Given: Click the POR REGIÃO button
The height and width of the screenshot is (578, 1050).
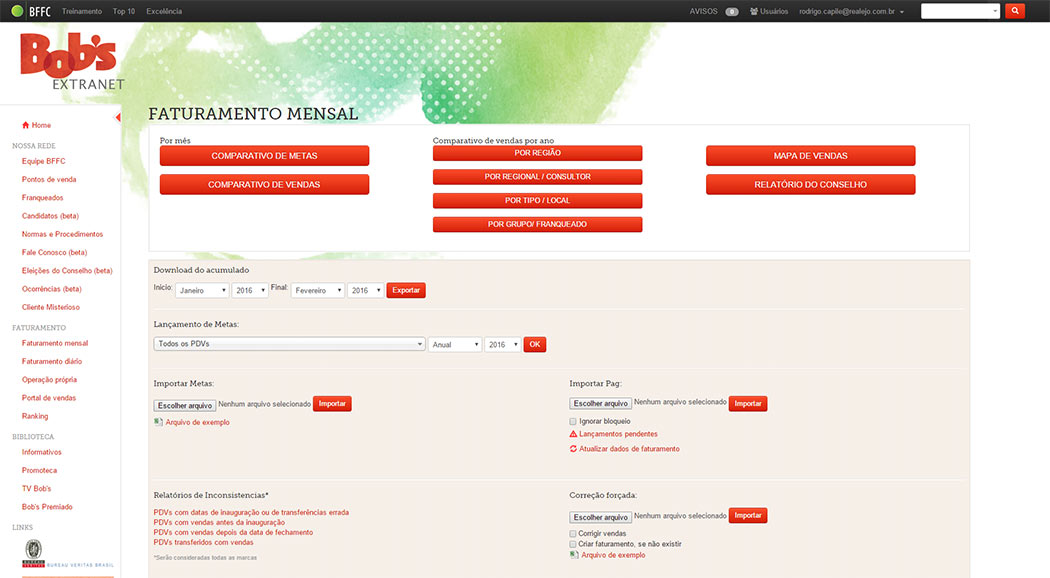Looking at the screenshot, I should point(538,153).
